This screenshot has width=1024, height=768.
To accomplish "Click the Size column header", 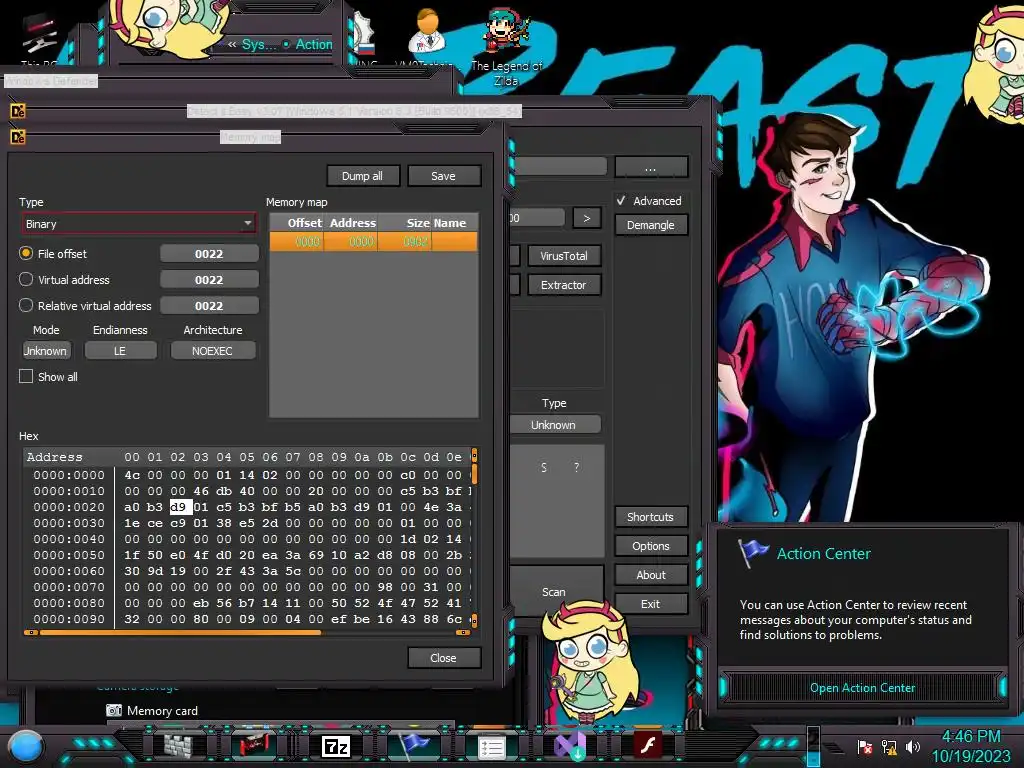I will click(405, 223).
